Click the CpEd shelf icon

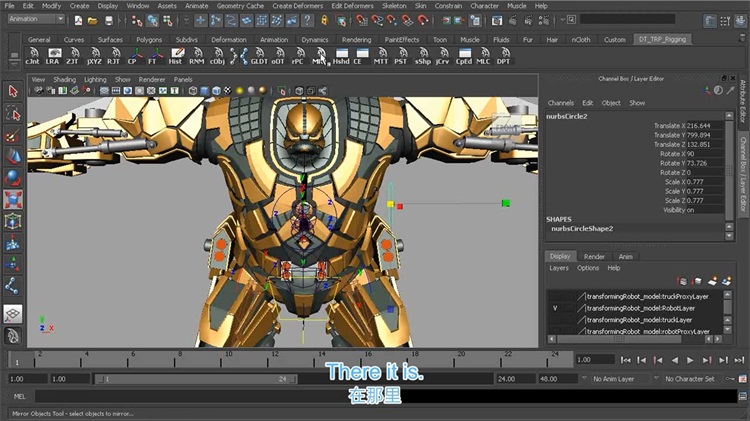[x=464, y=56]
